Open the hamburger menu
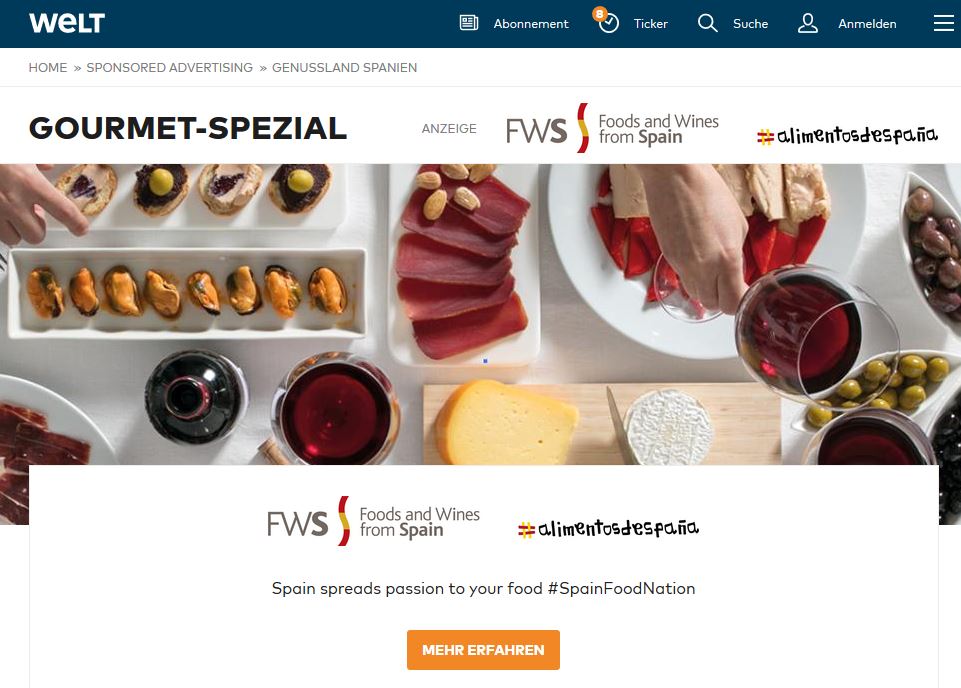Viewport: 961px width, 688px height. click(944, 23)
